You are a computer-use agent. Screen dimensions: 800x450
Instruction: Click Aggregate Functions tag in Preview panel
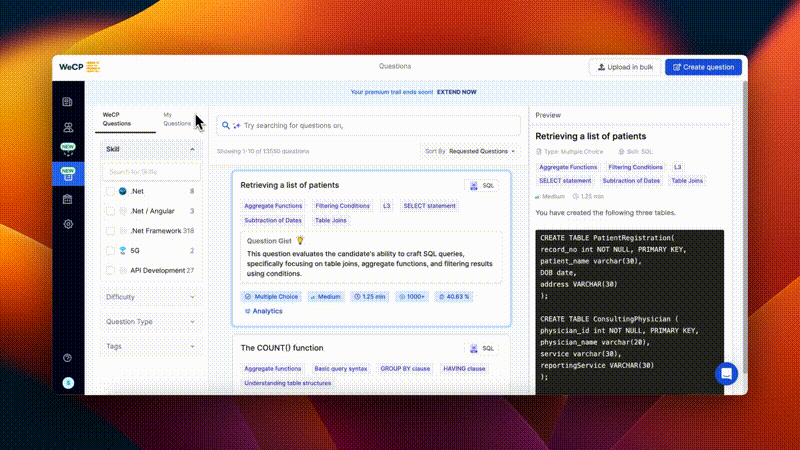point(568,167)
